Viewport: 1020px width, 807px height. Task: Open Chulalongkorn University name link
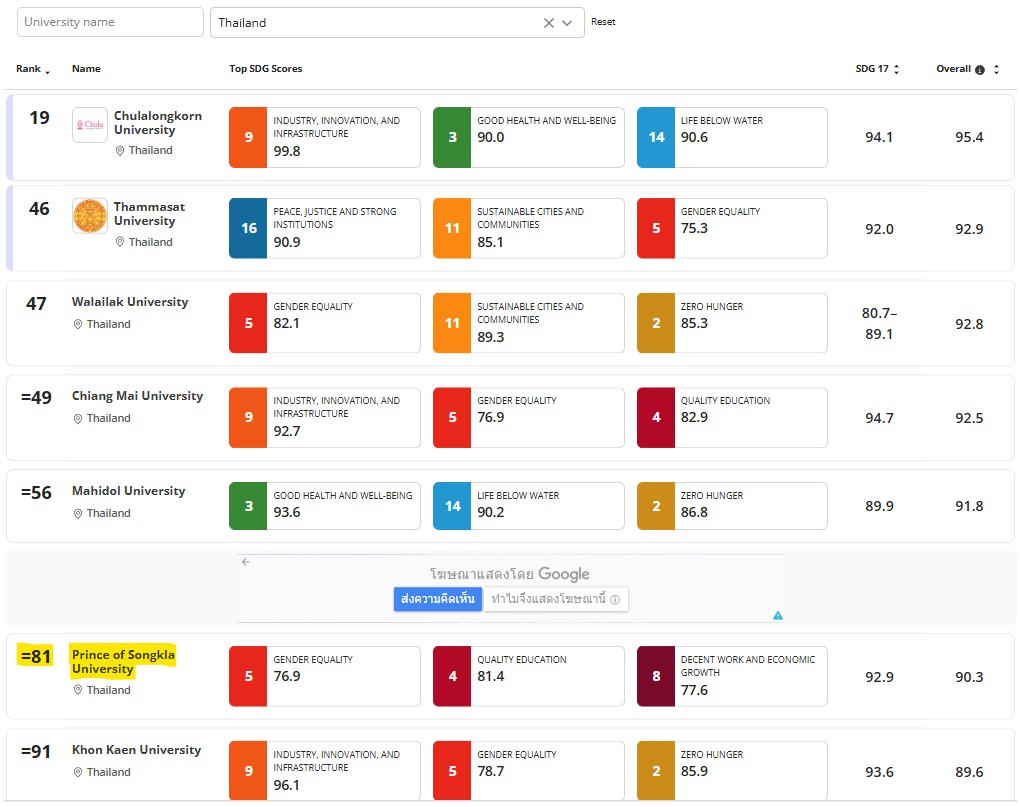(158, 123)
